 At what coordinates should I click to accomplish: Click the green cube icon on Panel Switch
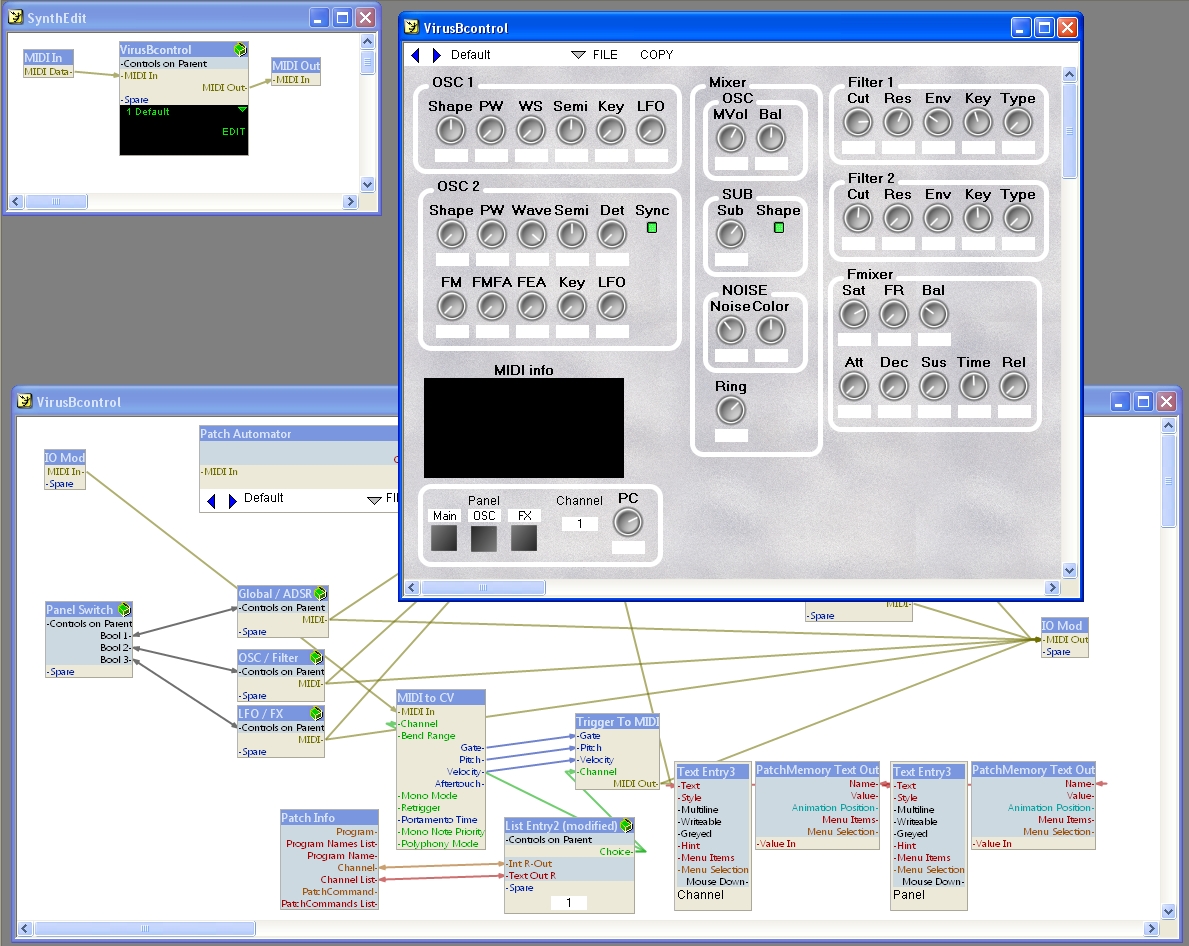click(124, 609)
